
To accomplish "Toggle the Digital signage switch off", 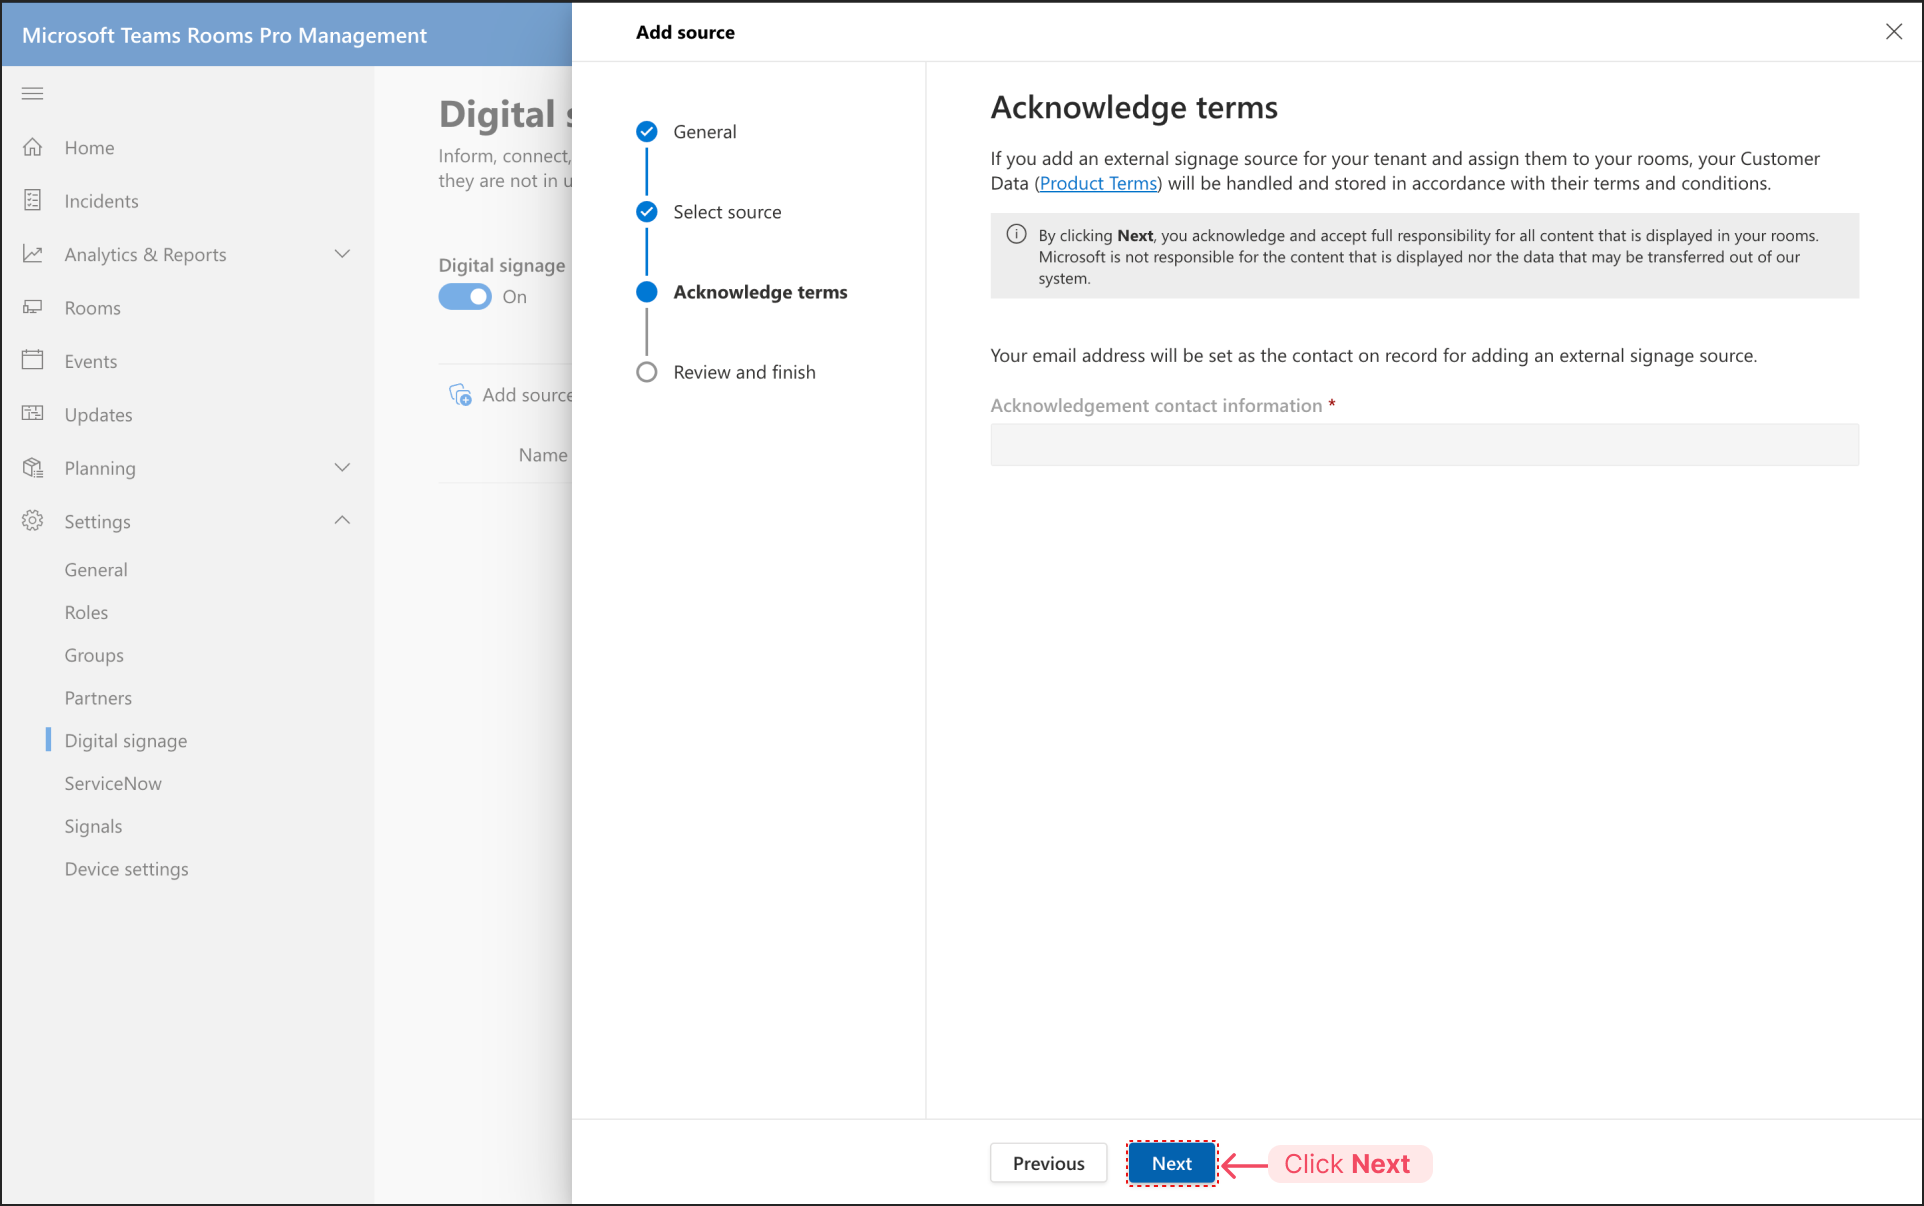I will [x=465, y=297].
